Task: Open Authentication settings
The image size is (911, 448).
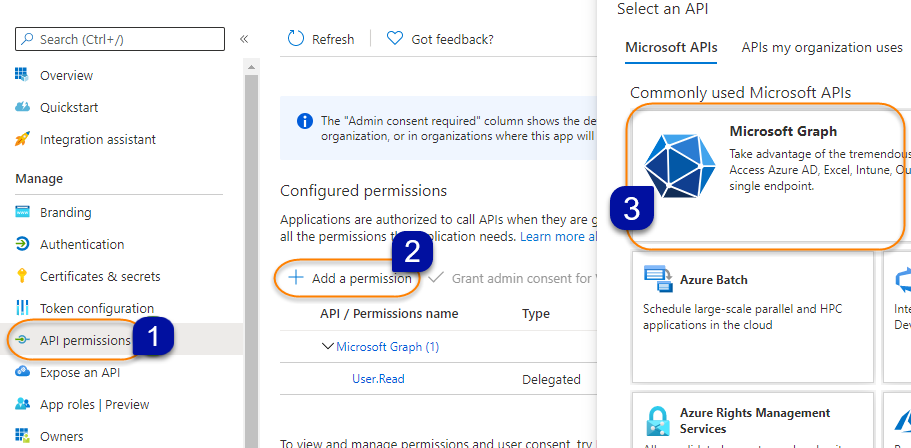Action: (x=82, y=244)
